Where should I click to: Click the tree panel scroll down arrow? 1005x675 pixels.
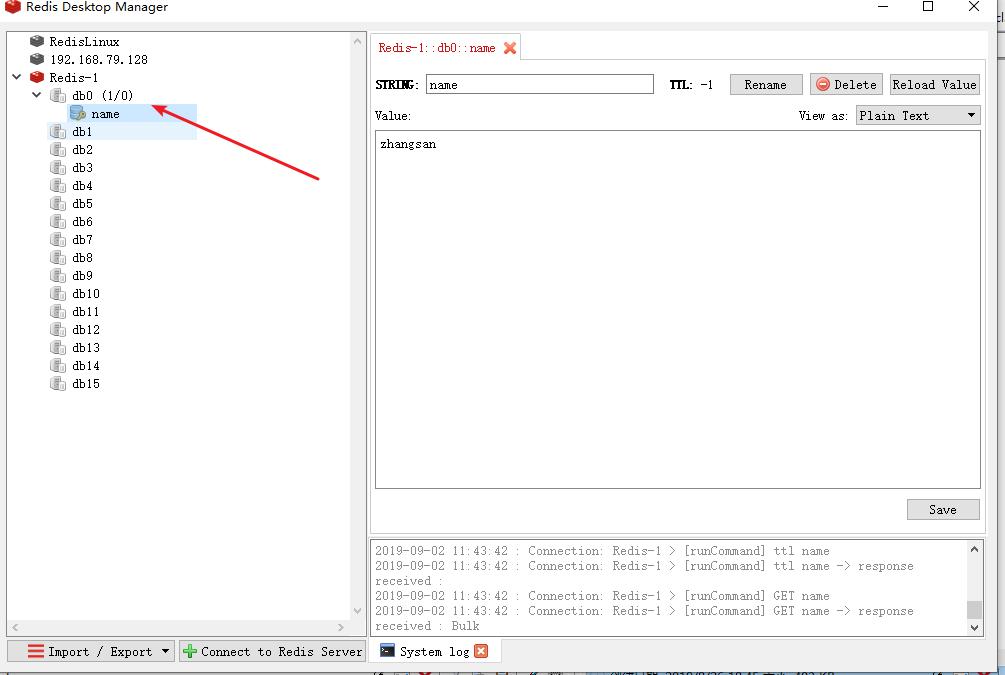point(358,610)
